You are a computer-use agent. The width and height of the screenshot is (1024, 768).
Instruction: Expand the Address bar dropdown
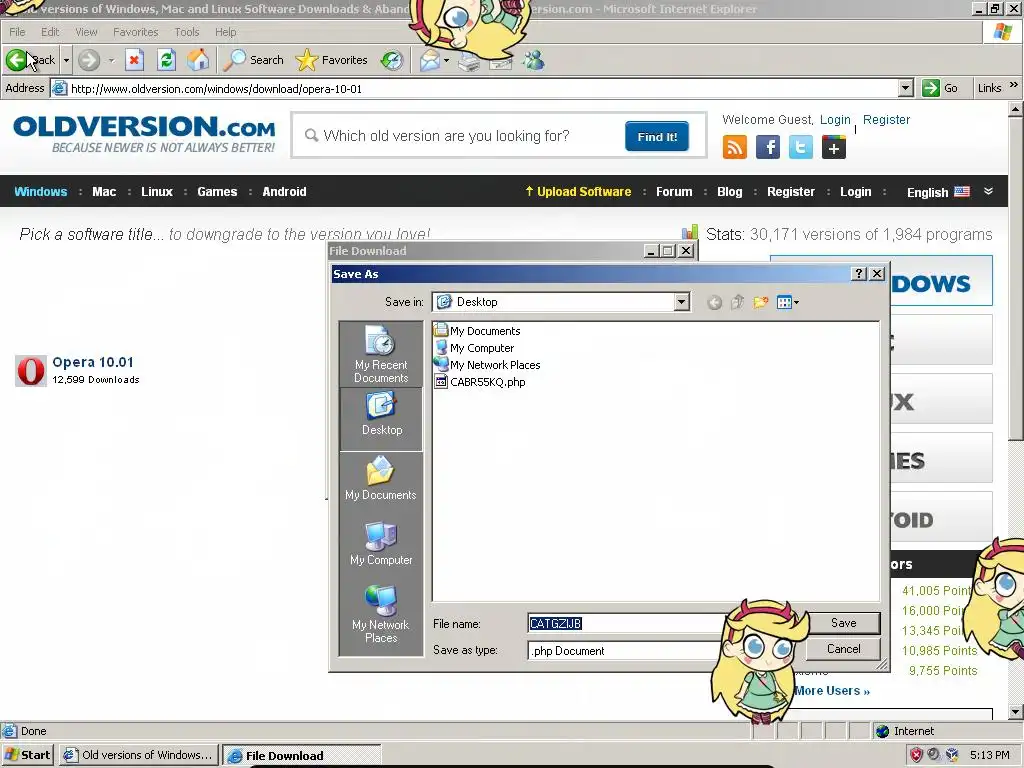[x=905, y=88]
